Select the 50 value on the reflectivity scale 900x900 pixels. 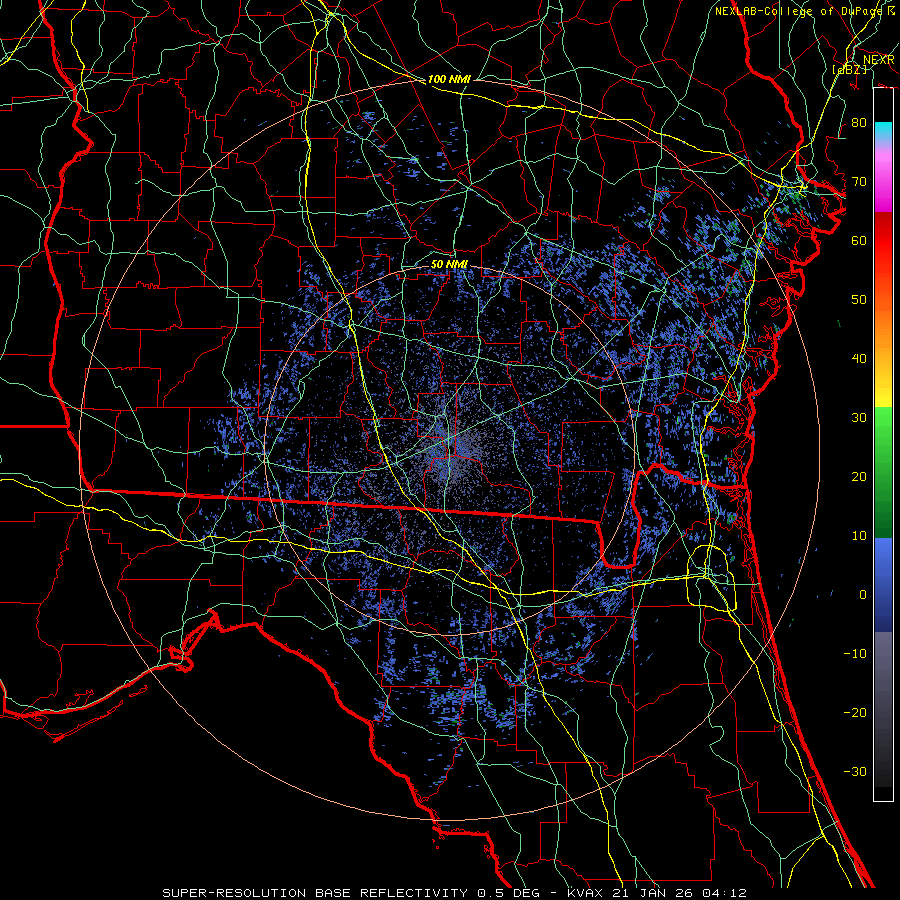coord(859,300)
